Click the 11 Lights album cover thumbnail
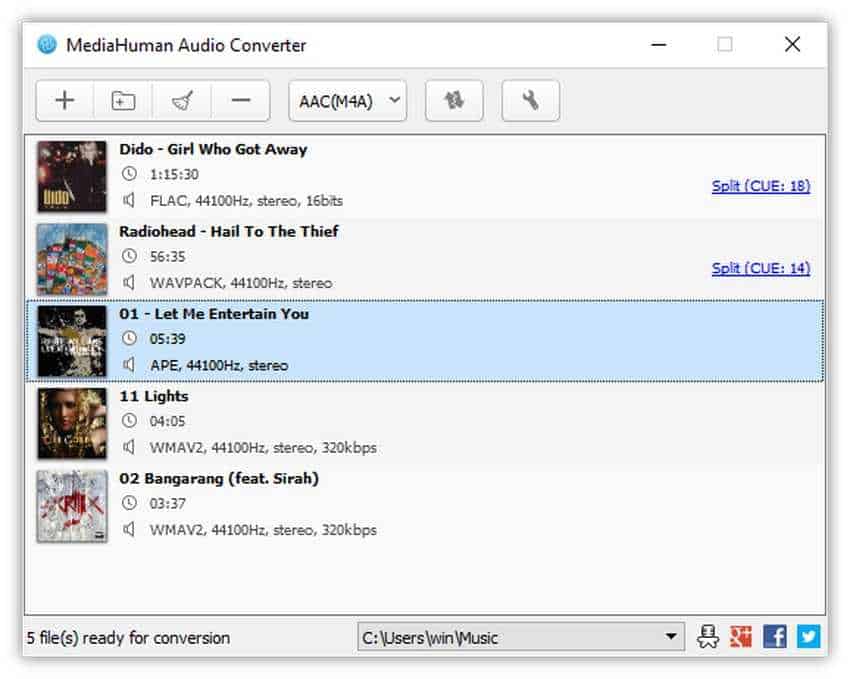Image resolution: width=850 pixels, height=679 pixels. (72, 424)
